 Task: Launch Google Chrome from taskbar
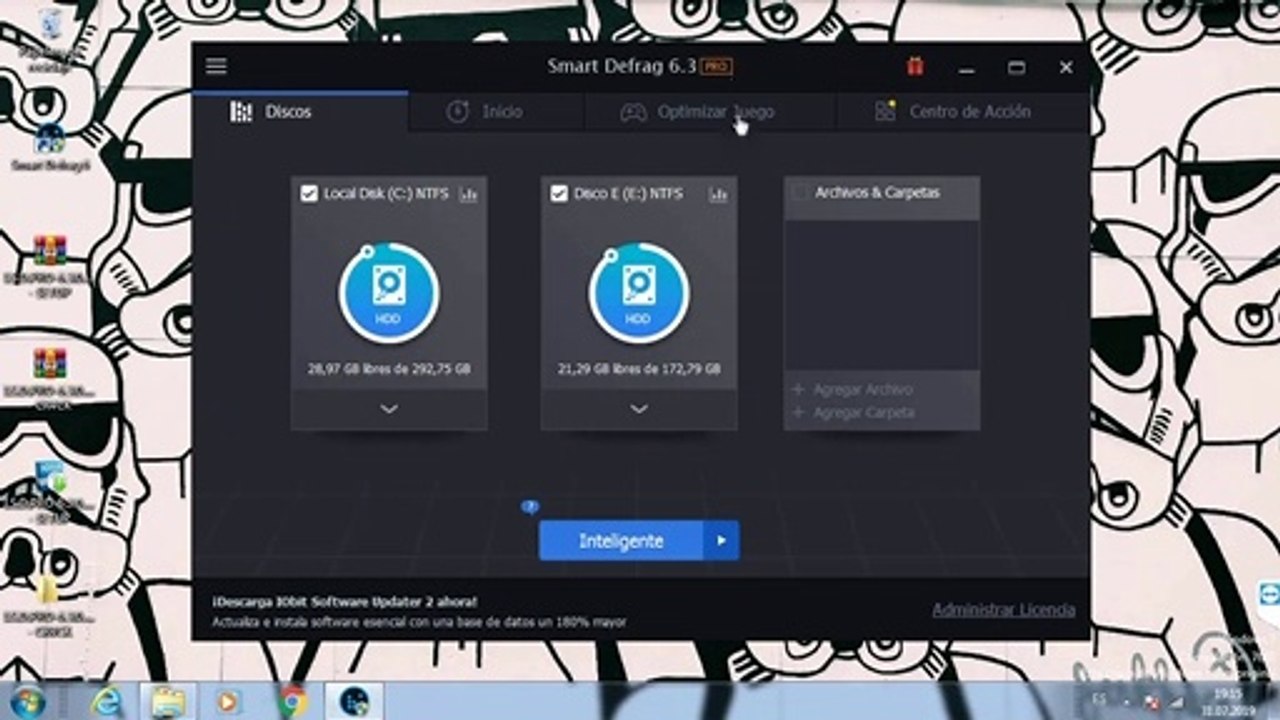pos(293,701)
